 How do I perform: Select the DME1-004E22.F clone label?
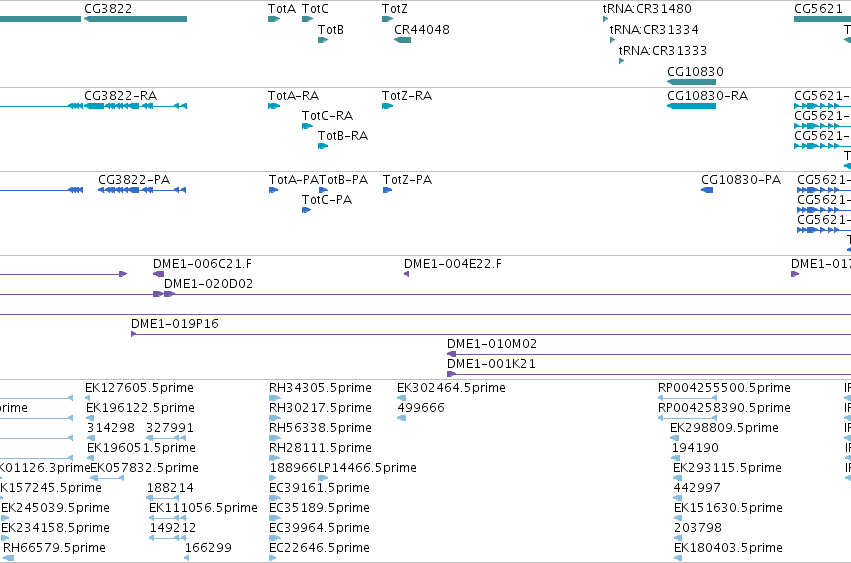(x=453, y=264)
